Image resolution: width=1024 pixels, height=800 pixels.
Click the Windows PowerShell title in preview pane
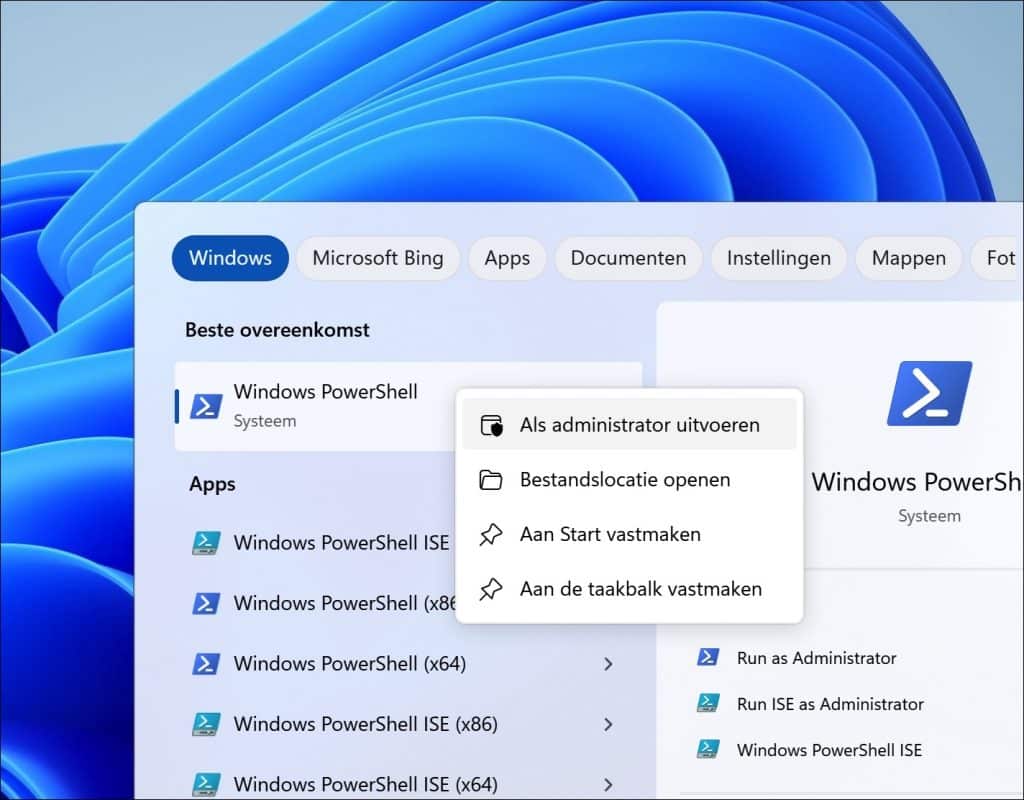point(917,482)
